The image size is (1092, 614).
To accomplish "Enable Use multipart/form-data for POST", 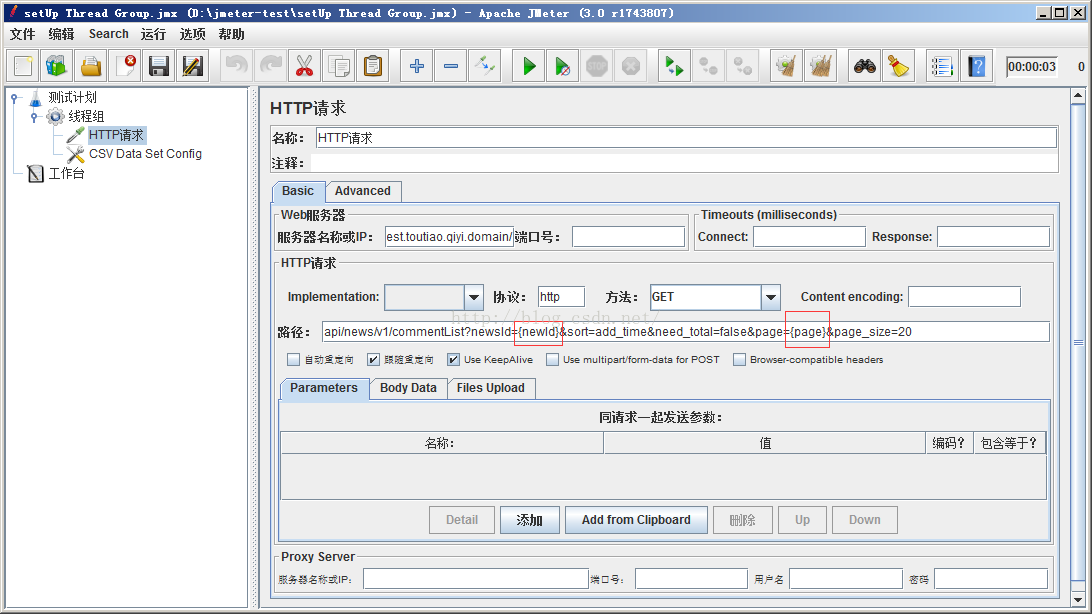I will click(552, 360).
